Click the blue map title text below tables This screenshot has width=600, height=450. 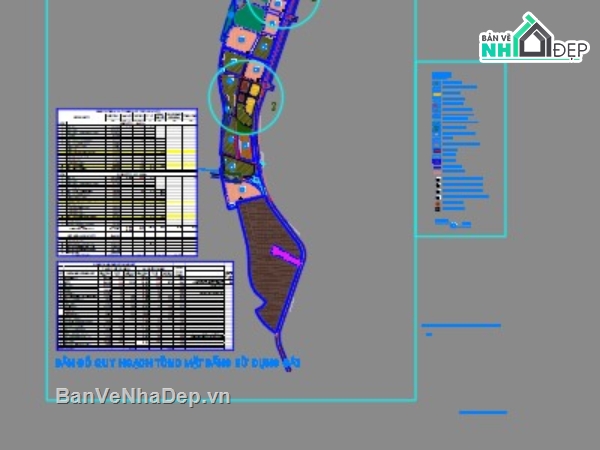(x=178, y=361)
